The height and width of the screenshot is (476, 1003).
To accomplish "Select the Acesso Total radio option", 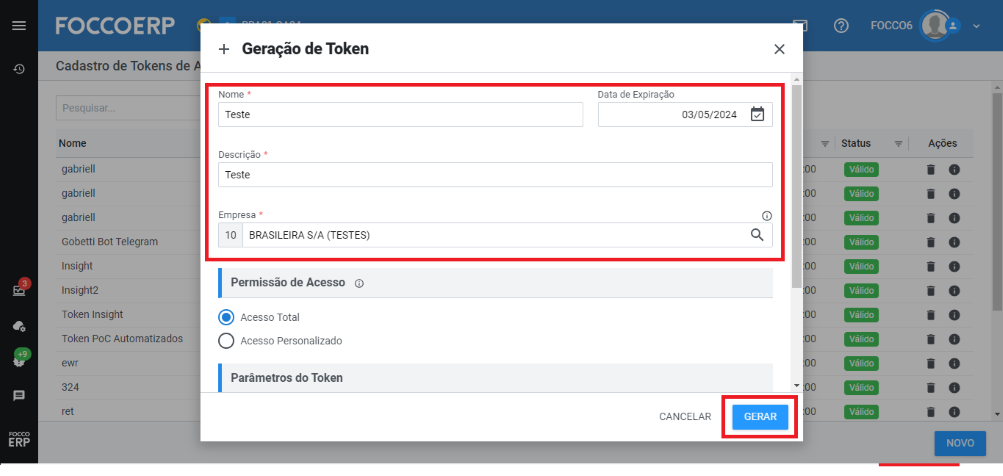I will point(226,317).
